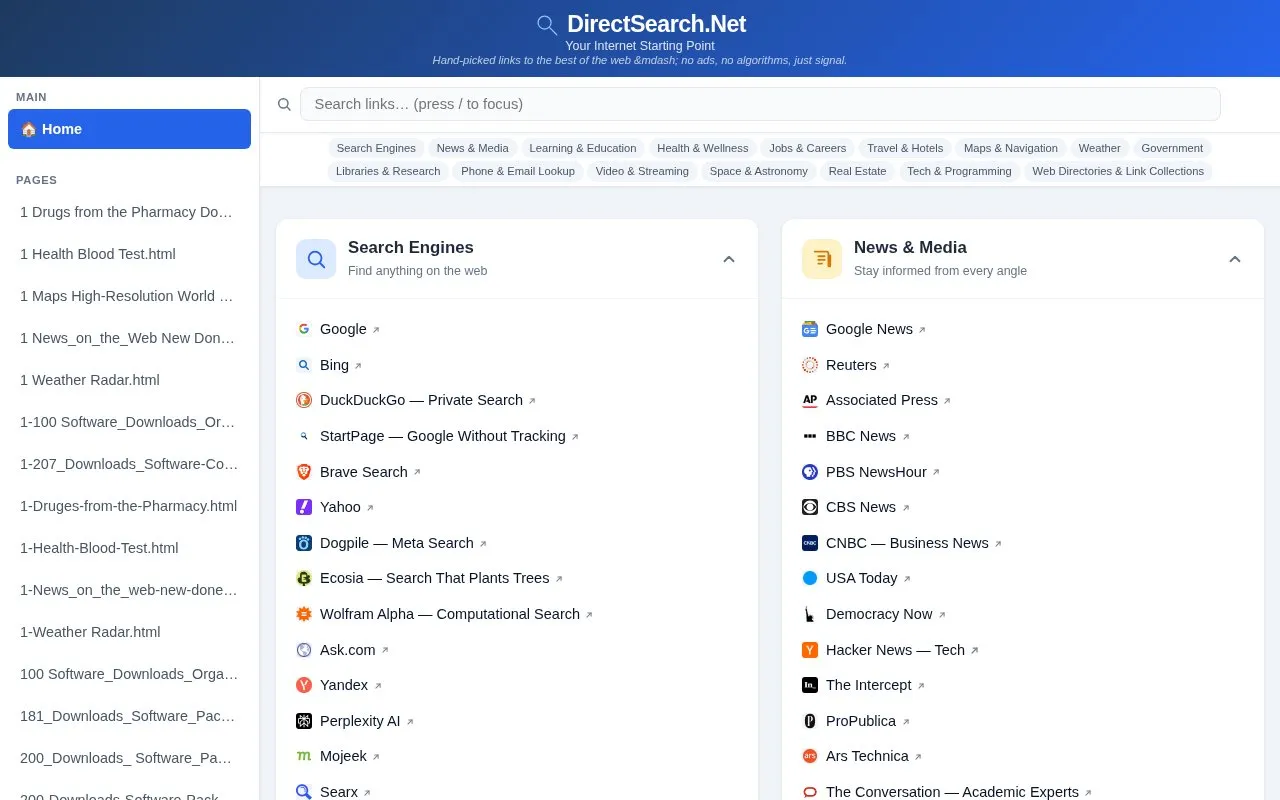Go to Home in the sidebar
This screenshot has width=1280, height=800.
[x=129, y=129]
